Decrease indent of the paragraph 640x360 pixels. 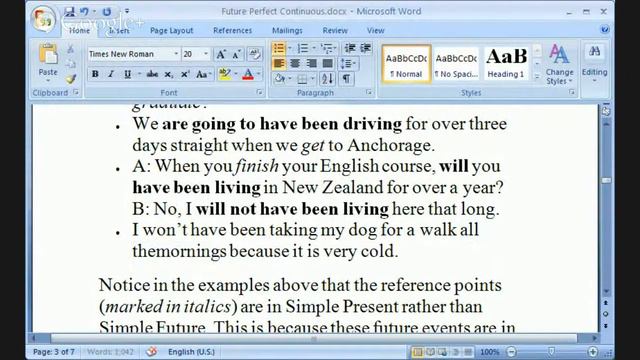point(350,48)
